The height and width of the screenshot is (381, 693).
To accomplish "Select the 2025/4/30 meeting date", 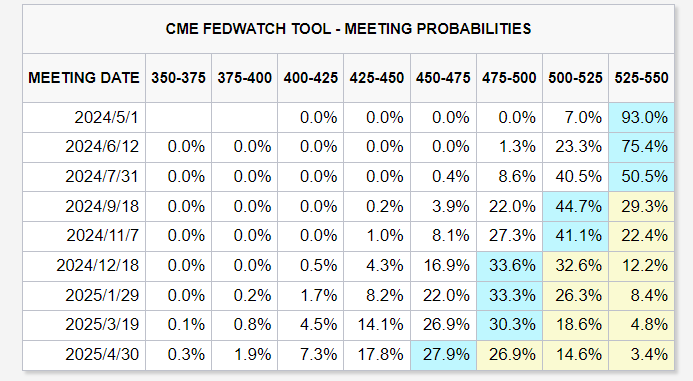I will click(102, 354).
